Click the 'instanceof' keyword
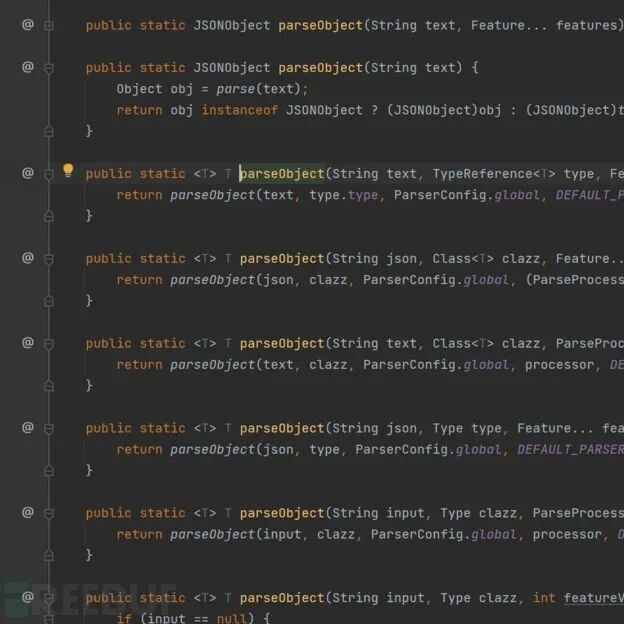The width and height of the screenshot is (624, 624). pyautogui.click(x=240, y=110)
